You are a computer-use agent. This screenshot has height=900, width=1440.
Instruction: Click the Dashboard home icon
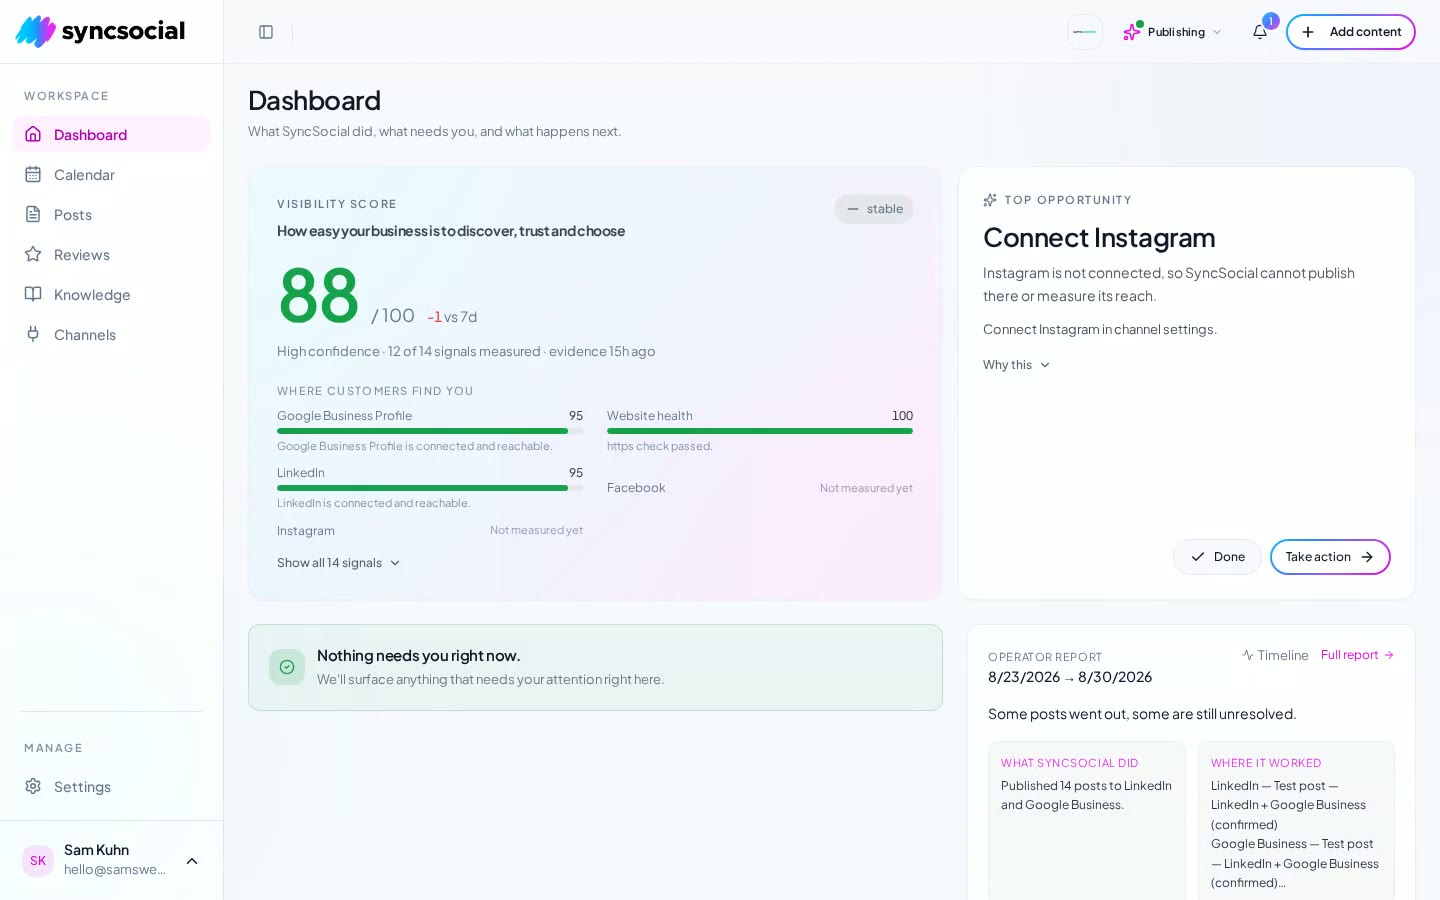[x=33, y=134]
